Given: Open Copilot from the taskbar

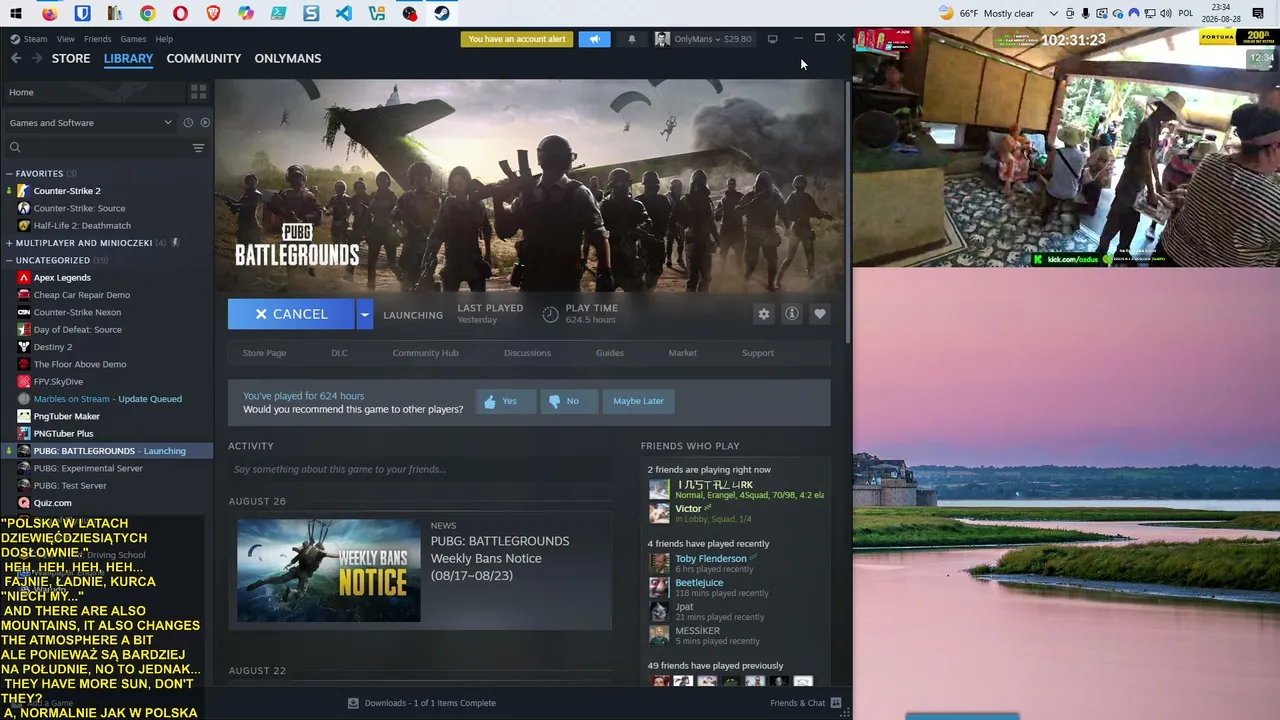Looking at the screenshot, I should click(246, 13).
